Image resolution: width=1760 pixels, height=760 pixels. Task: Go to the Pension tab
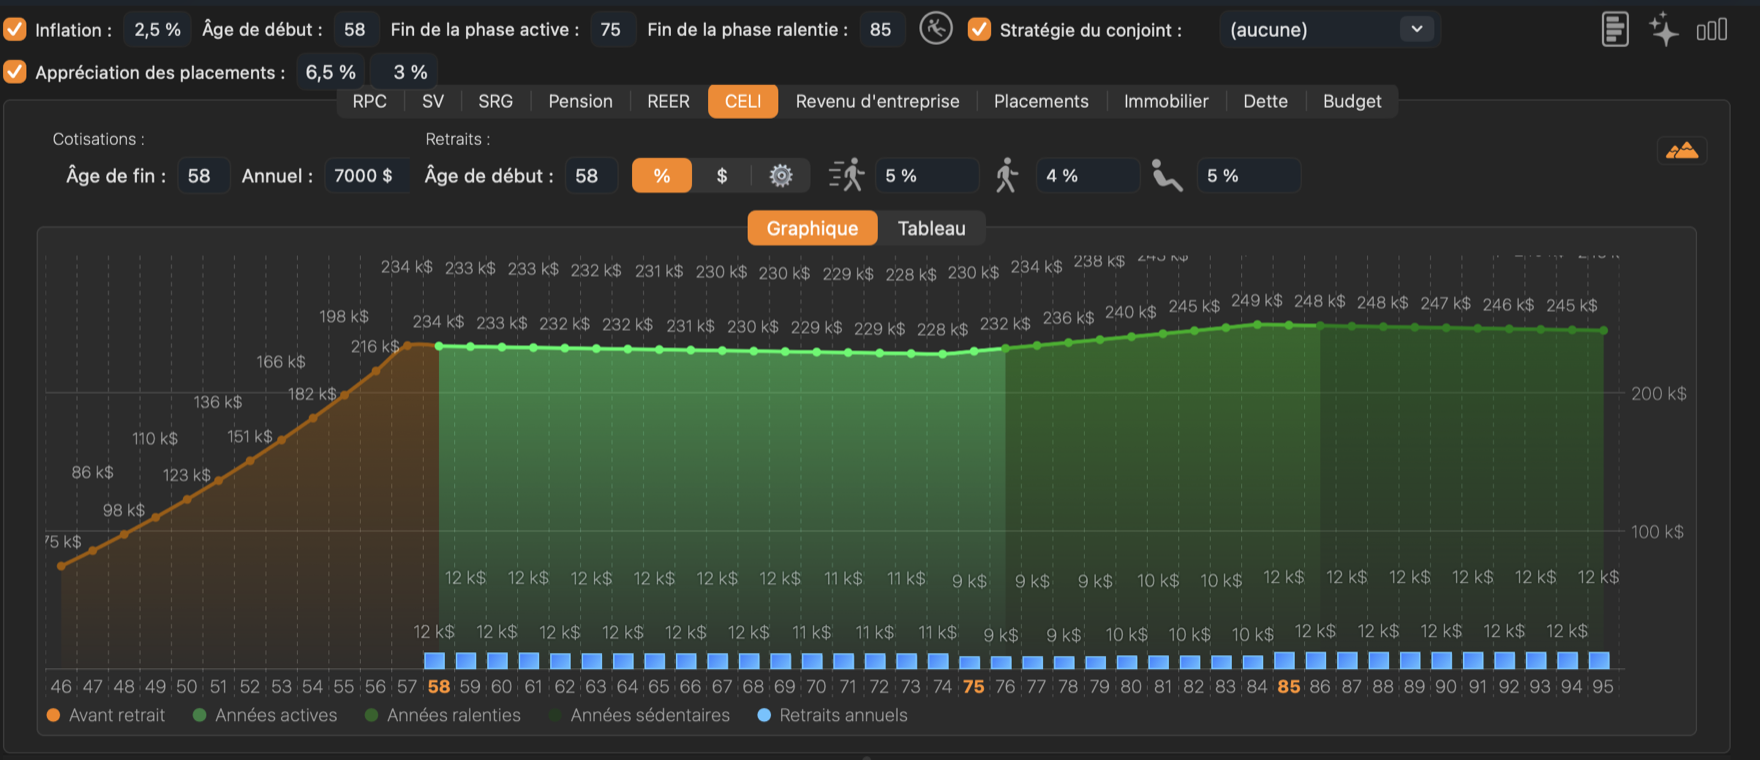(x=581, y=101)
